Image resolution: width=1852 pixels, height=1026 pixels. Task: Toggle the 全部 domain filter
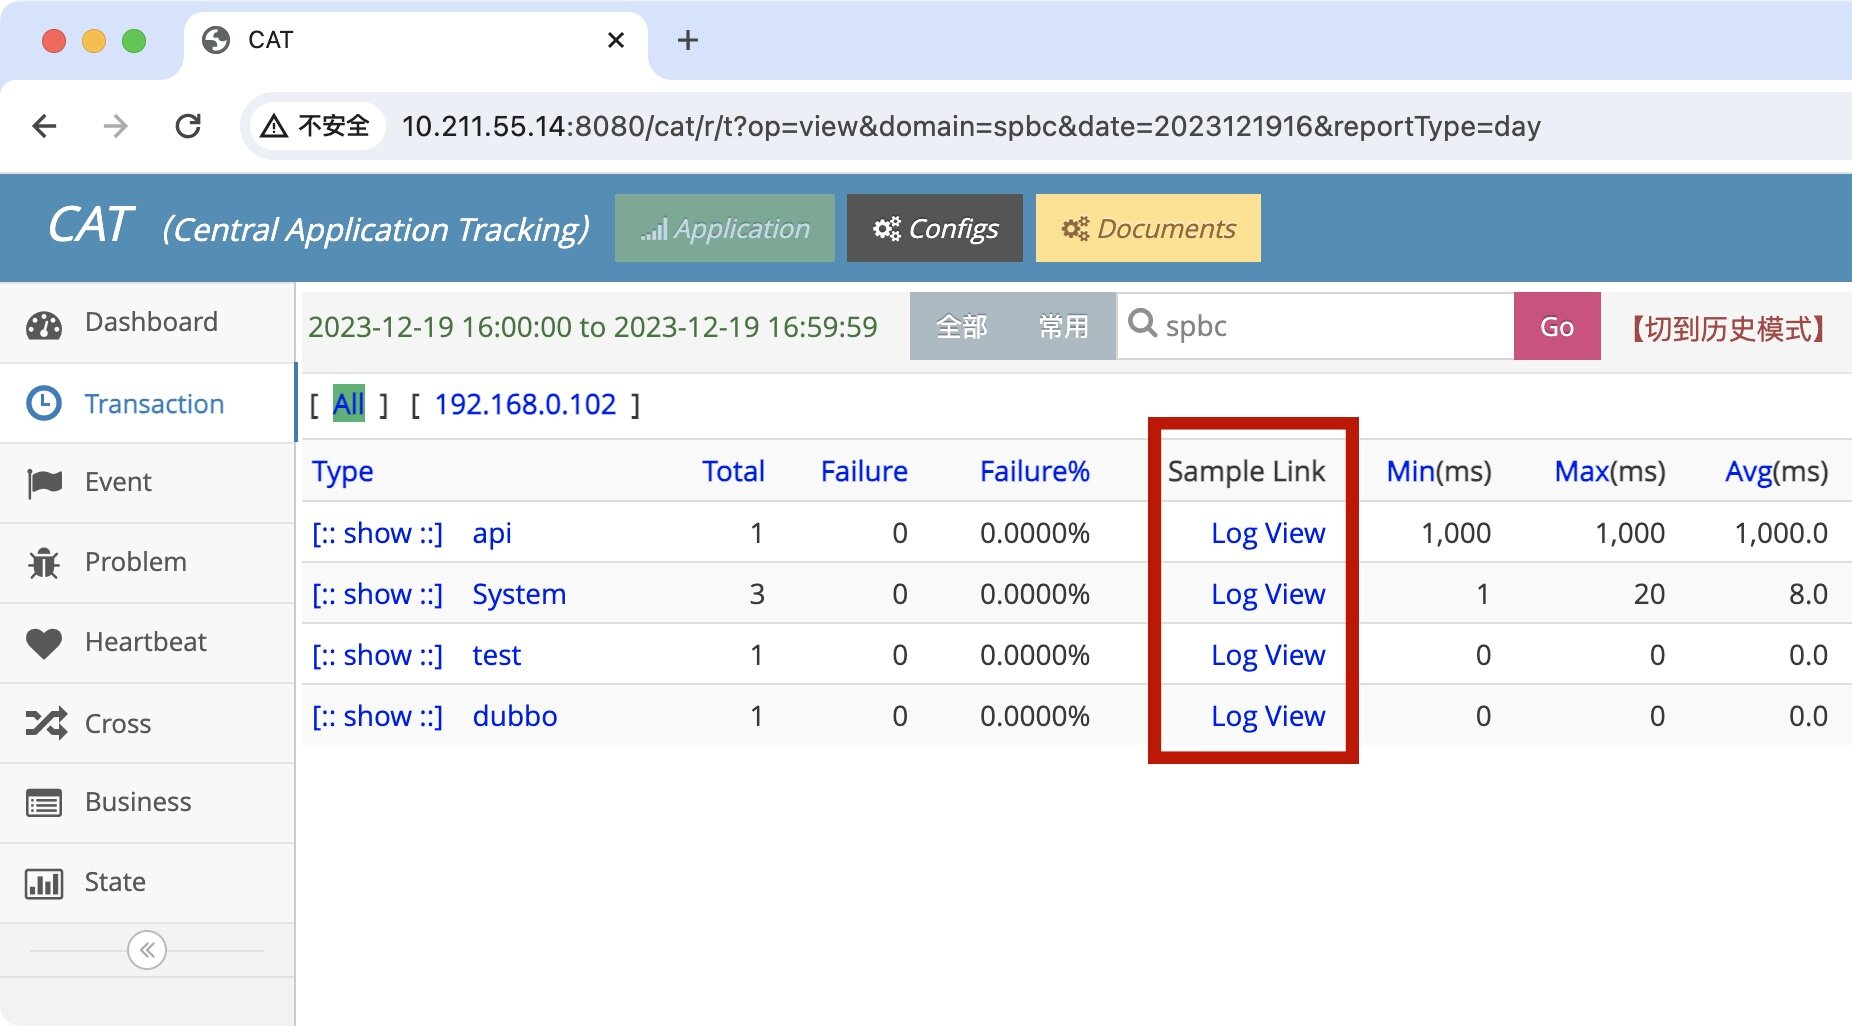pyautogui.click(x=961, y=327)
